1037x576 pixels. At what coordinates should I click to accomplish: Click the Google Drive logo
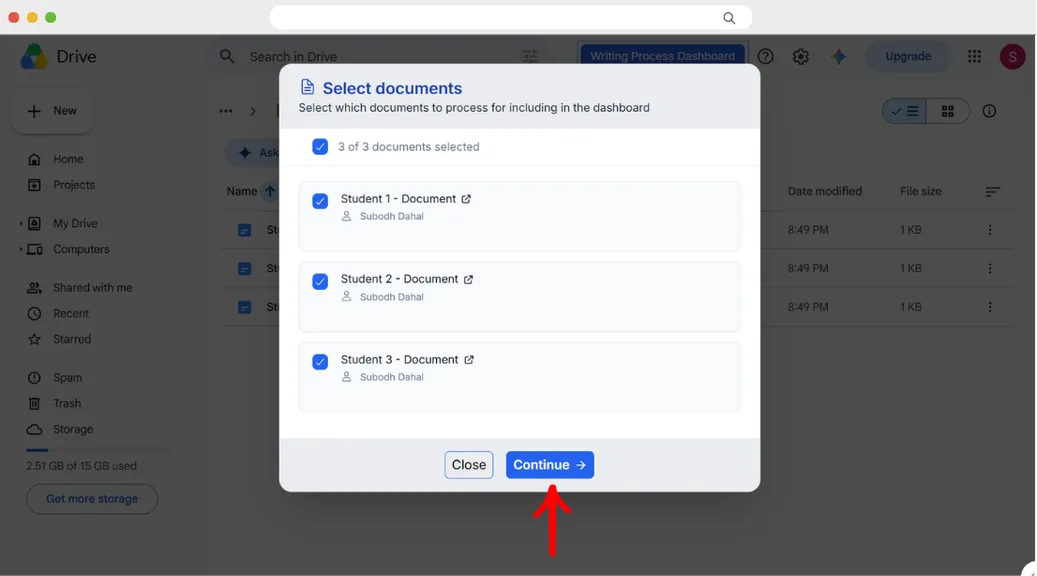[34, 57]
